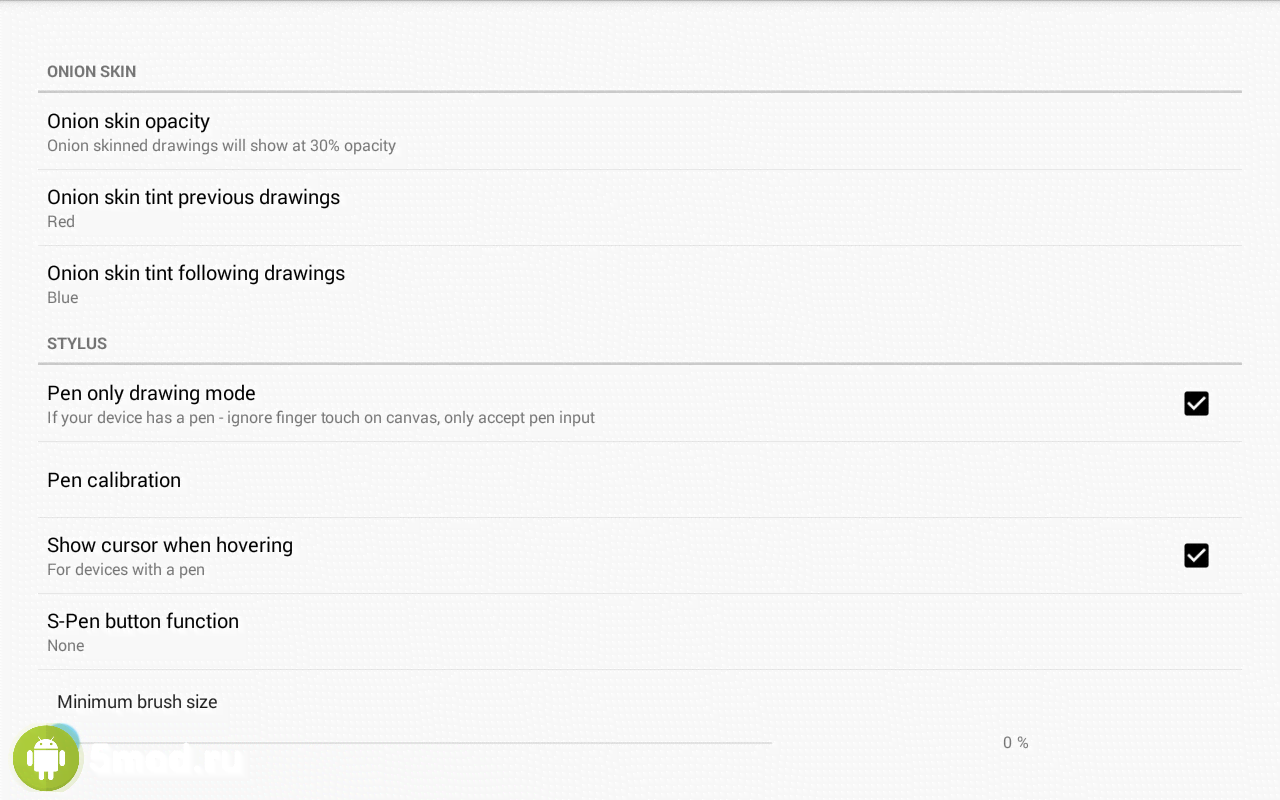
Task: Click the 5mod.ru watermark text
Action: 168,762
